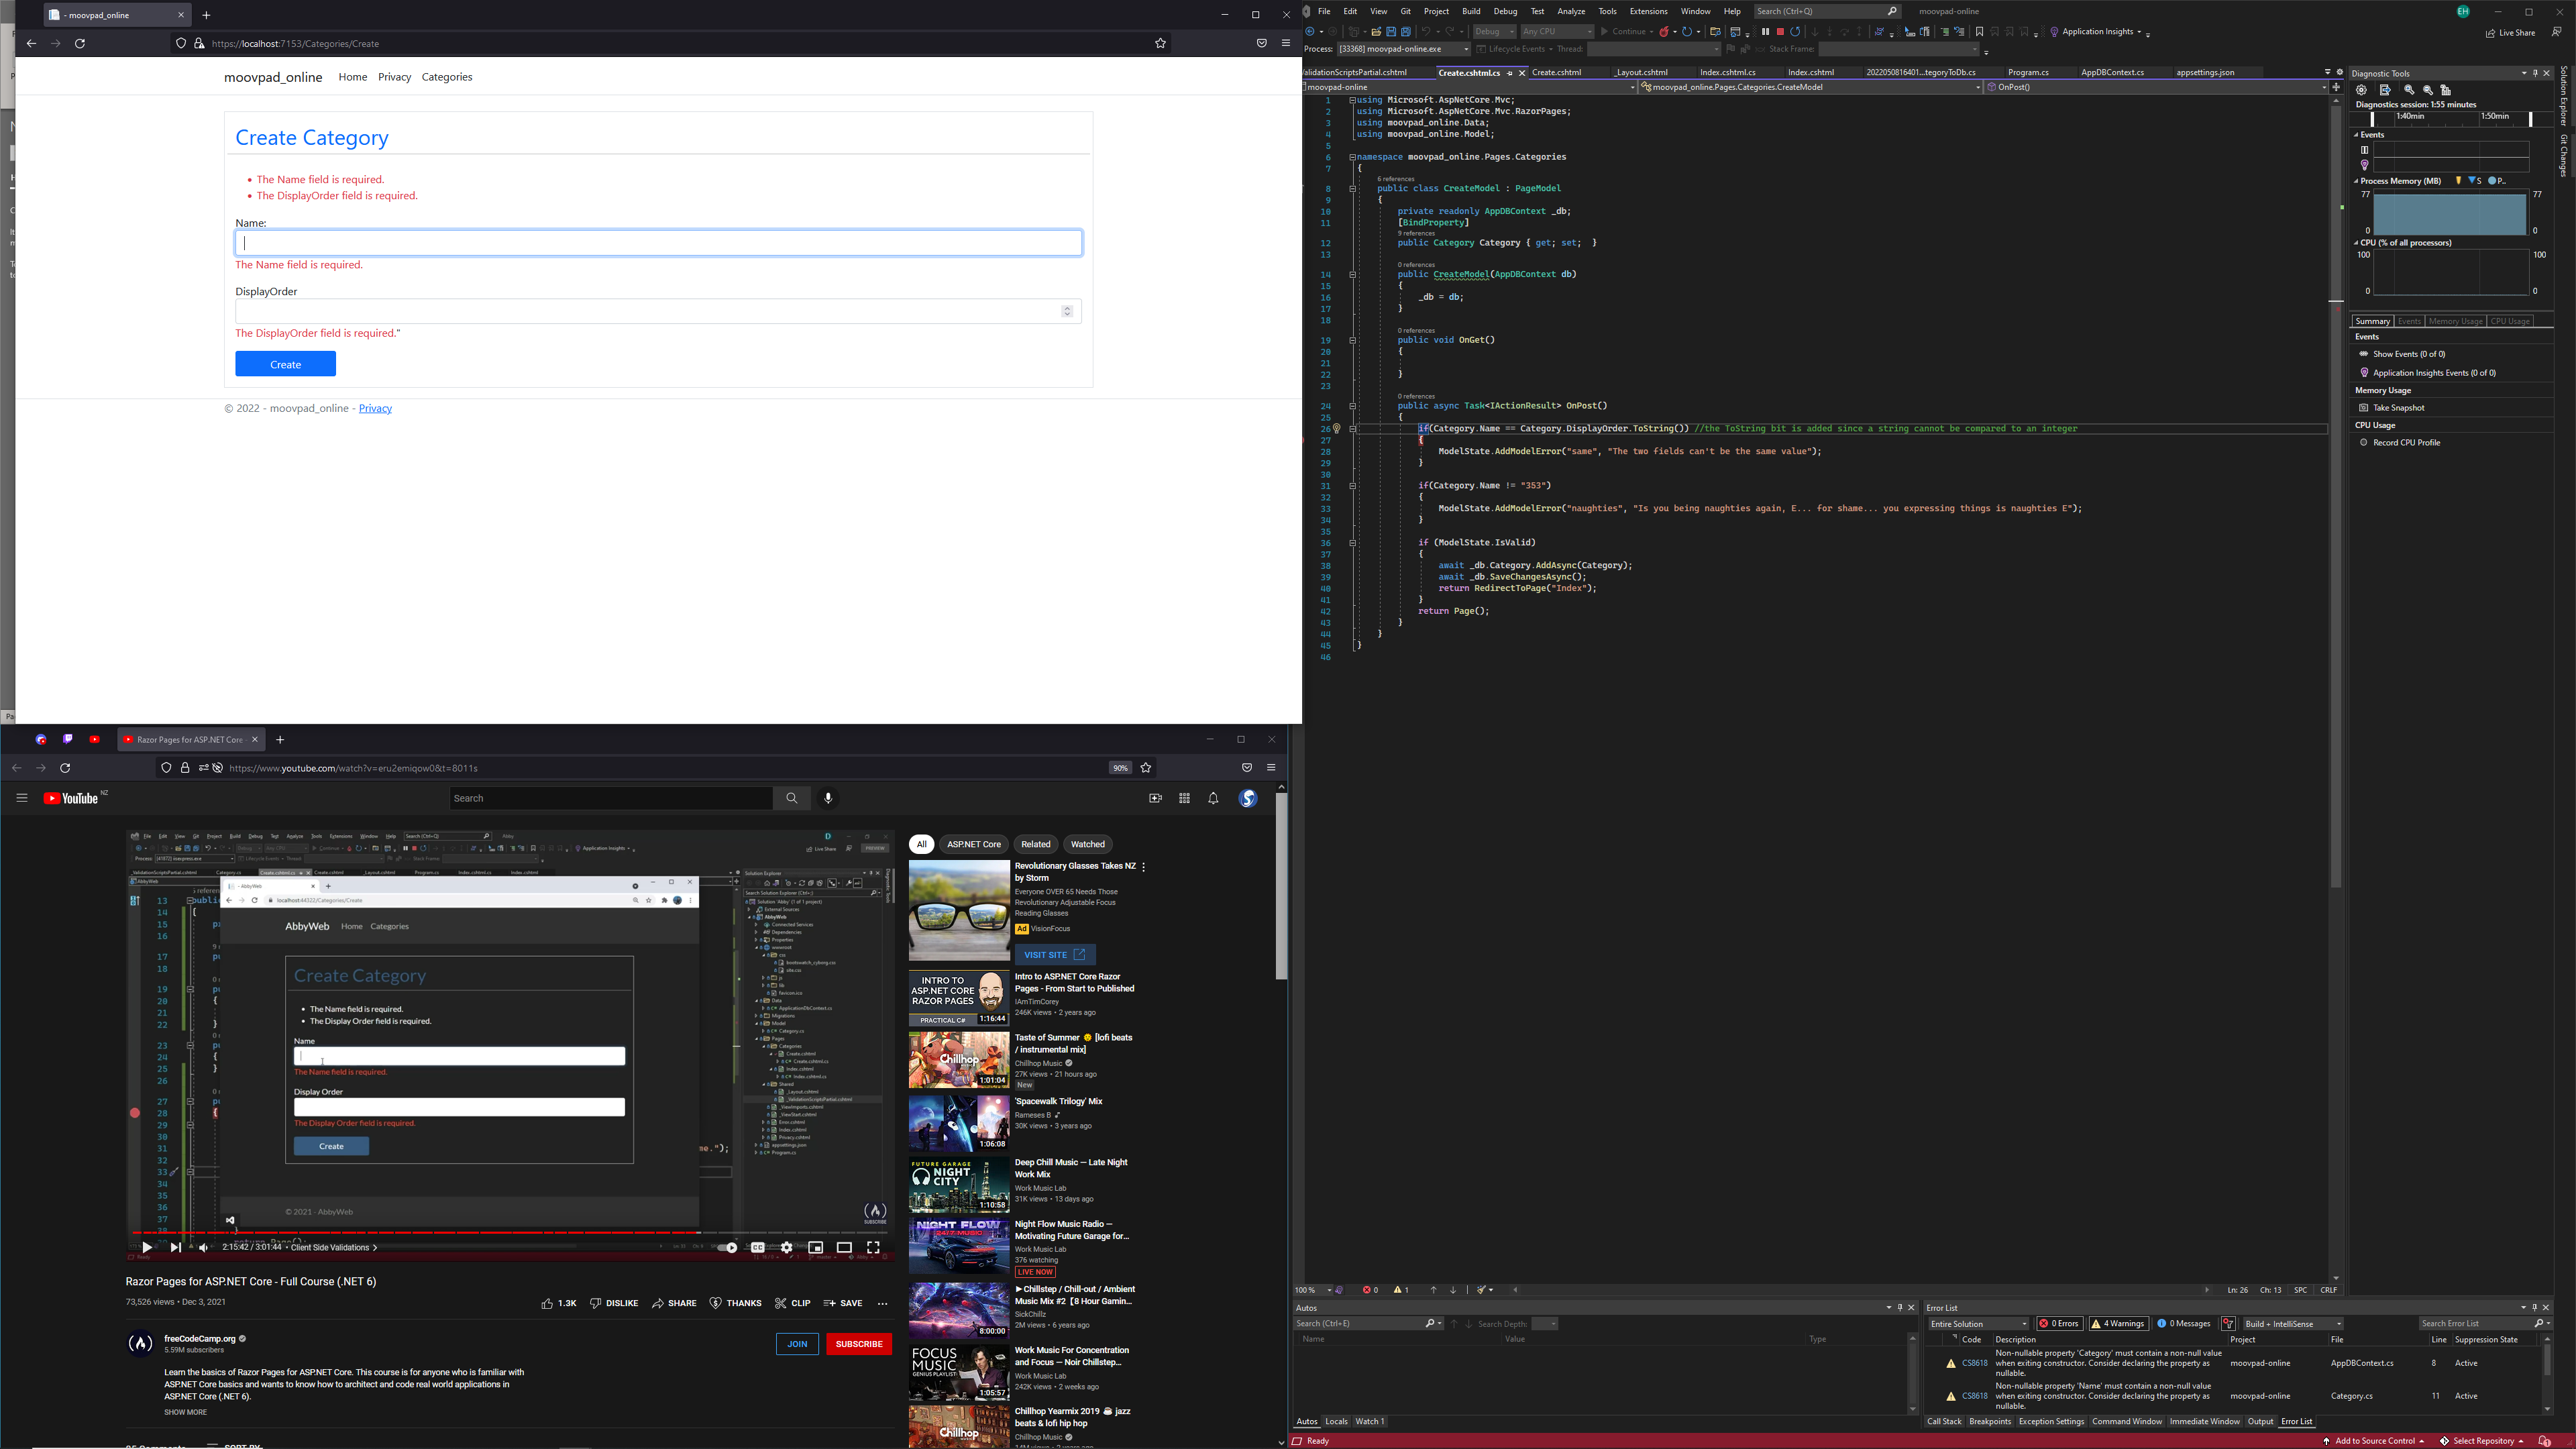
Task: Click the notifications bell in VS status bar
Action: coord(2545,1441)
